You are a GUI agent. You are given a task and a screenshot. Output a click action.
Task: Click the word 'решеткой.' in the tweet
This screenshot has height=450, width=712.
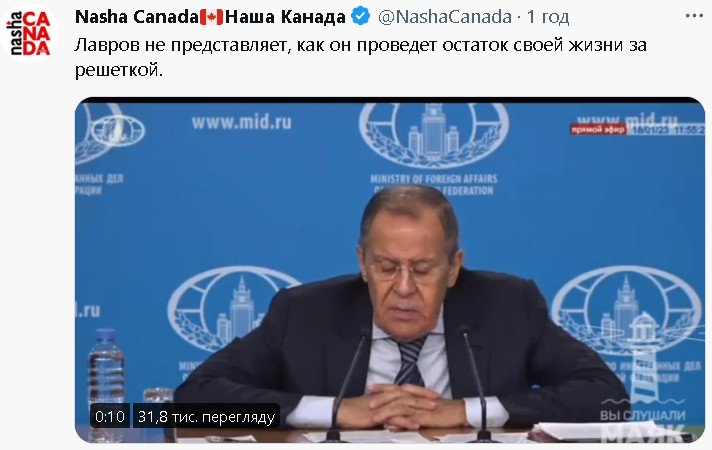(x=119, y=70)
